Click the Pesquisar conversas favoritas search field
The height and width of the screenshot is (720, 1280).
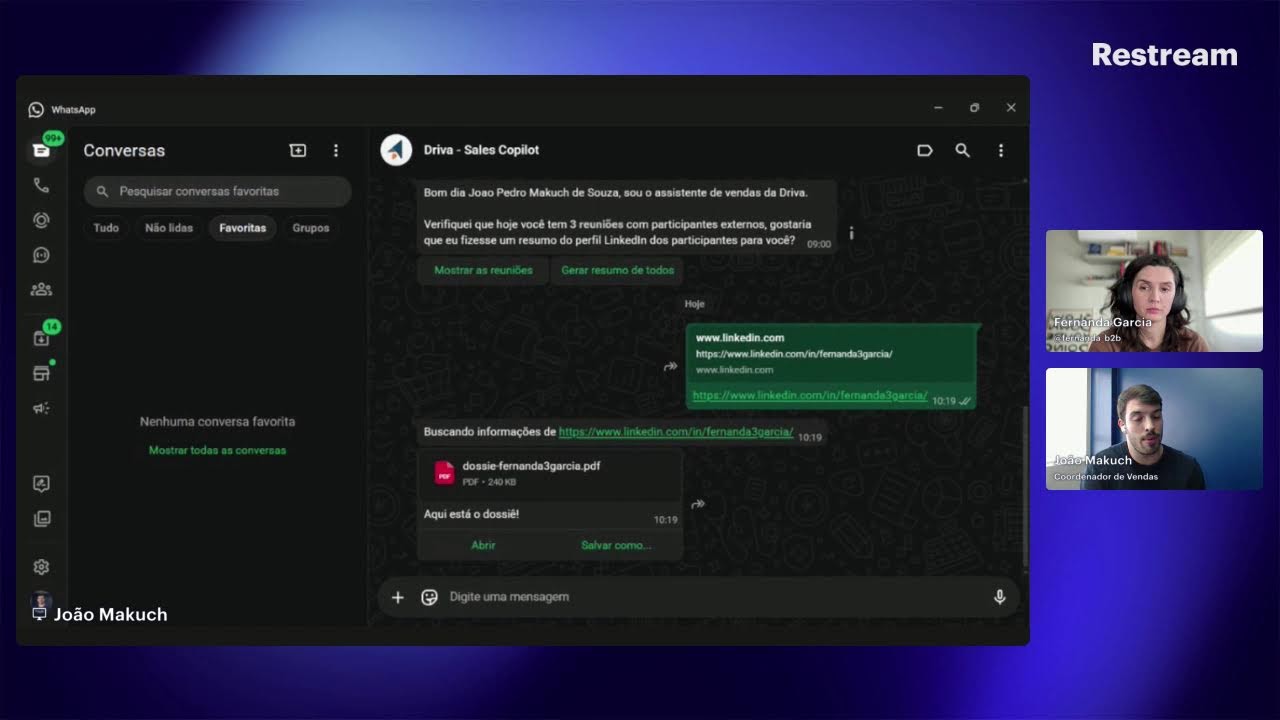click(x=217, y=191)
